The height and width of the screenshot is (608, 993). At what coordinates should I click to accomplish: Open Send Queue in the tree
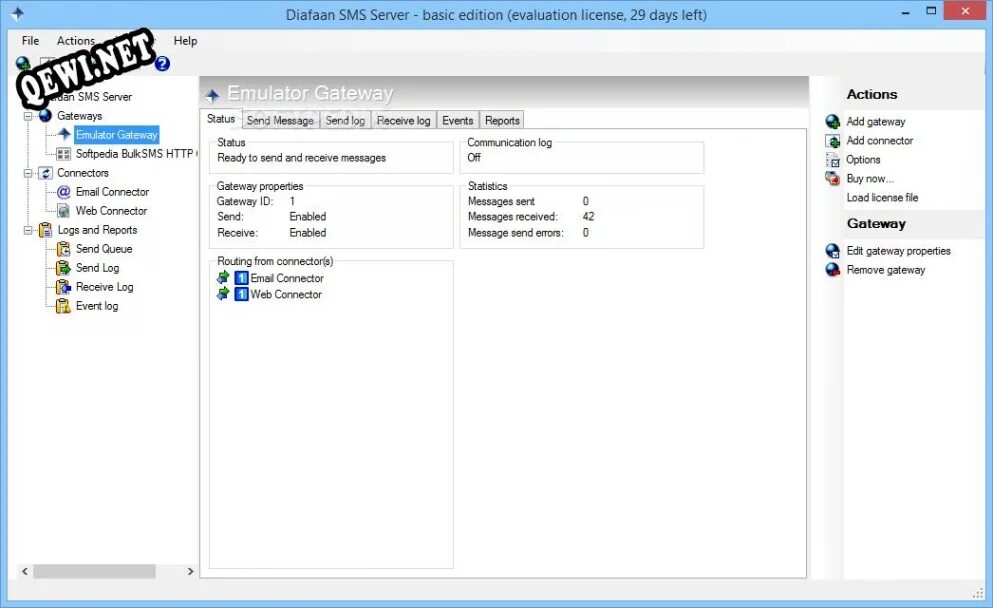104,249
